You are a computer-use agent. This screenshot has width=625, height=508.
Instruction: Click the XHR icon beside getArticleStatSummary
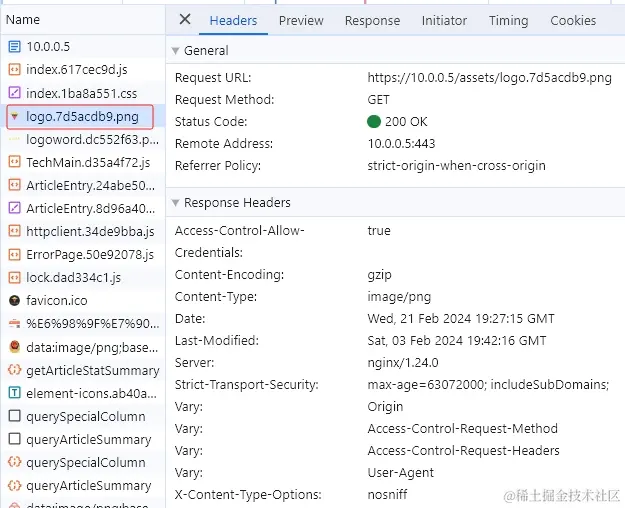coord(14,370)
